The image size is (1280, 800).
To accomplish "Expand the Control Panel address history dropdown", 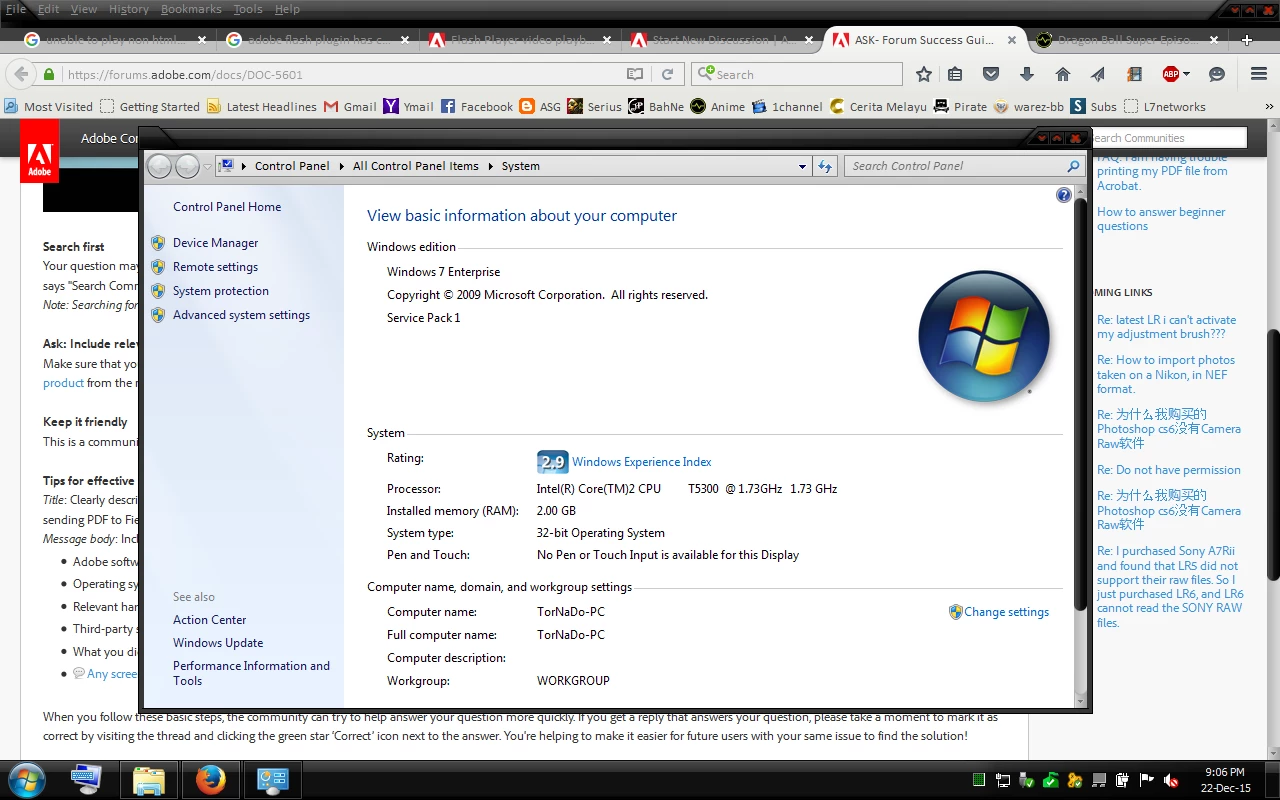I will pyautogui.click(x=802, y=167).
